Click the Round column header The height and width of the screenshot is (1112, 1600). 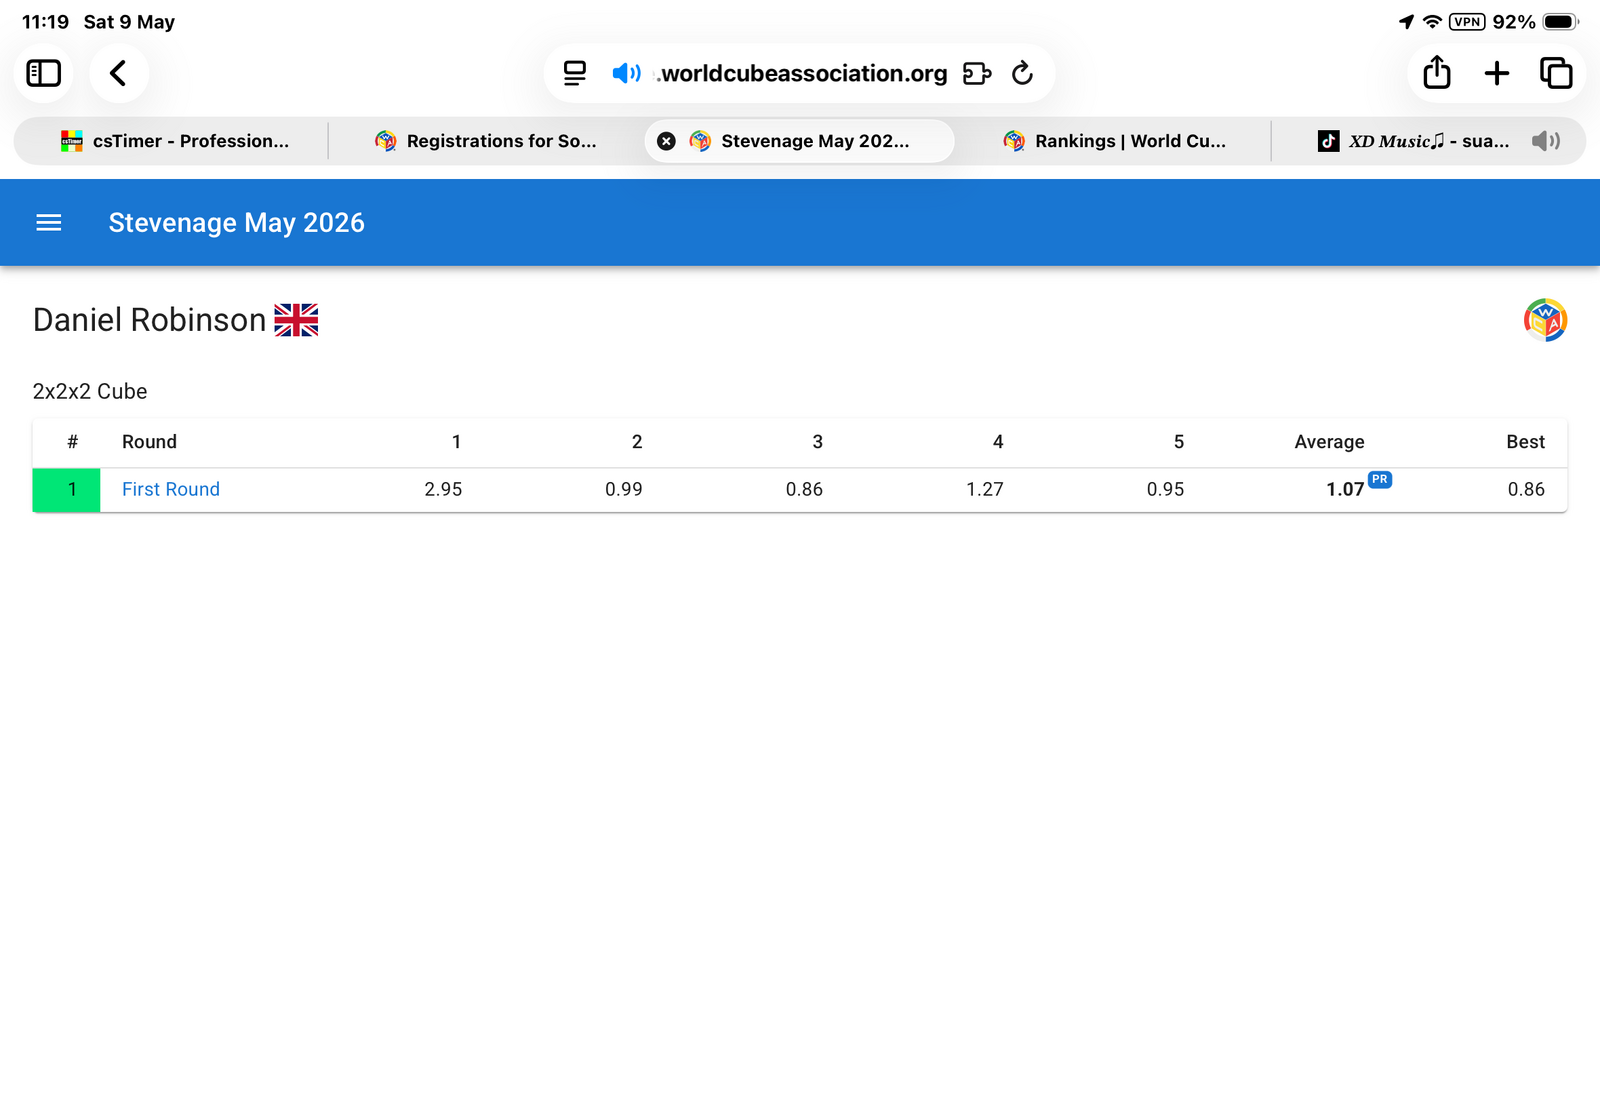point(149,442)
